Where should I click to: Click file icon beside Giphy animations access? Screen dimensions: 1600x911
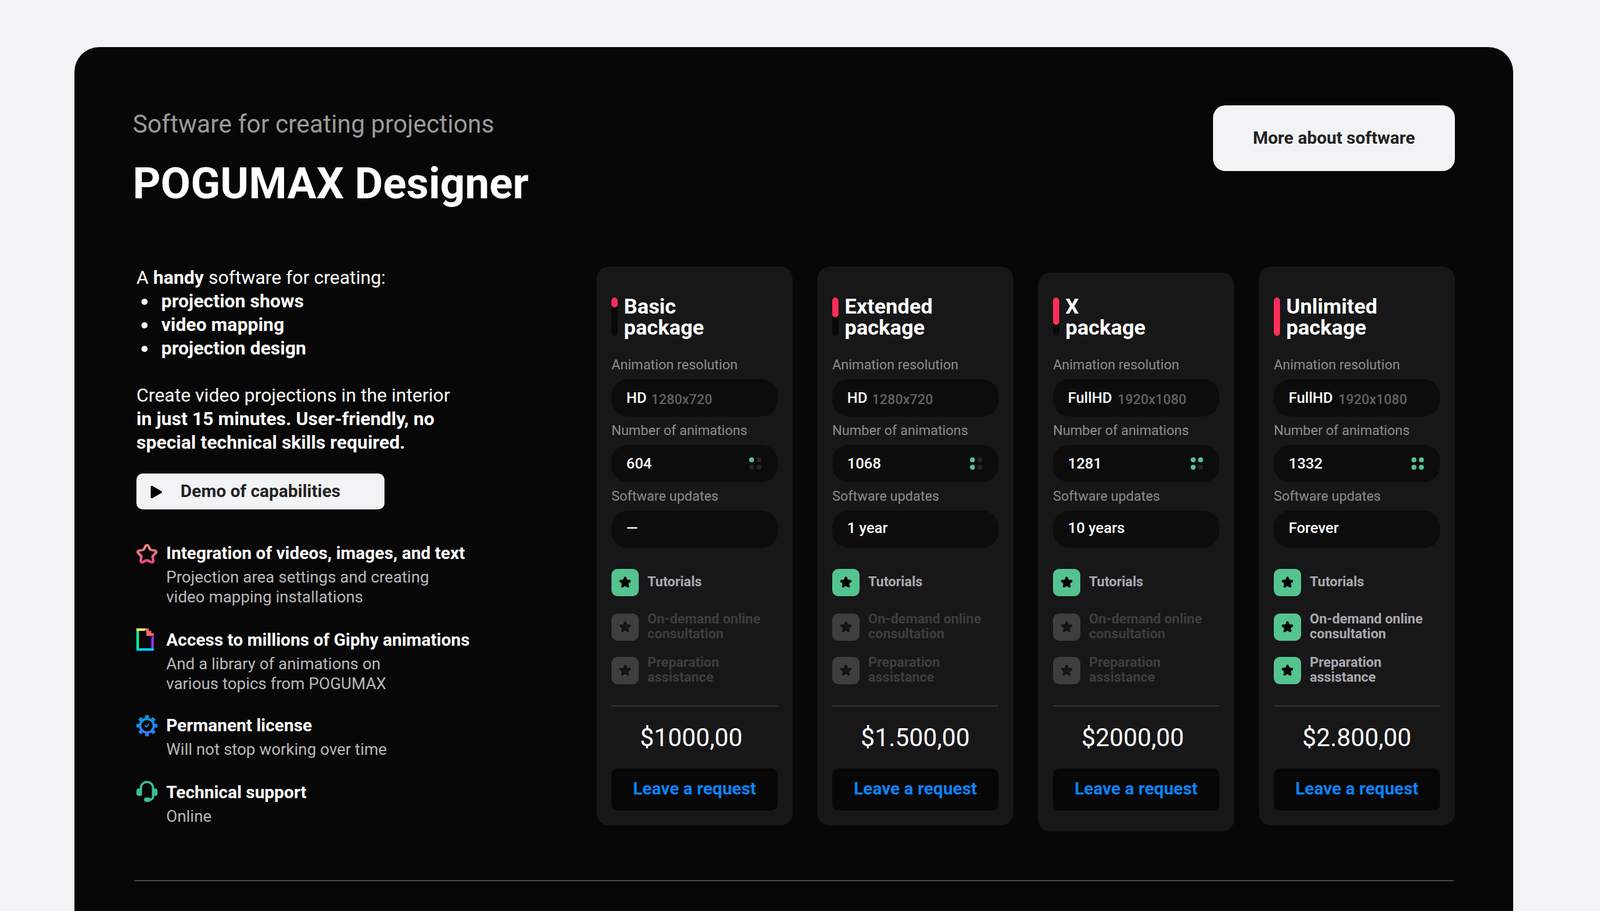coord(146,640)
